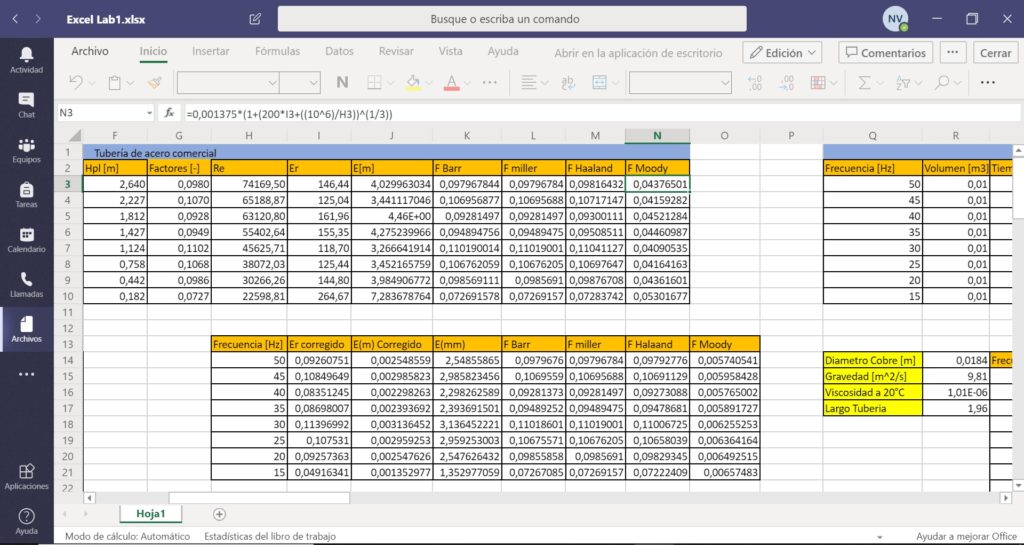Go to Calendario in the sidebar
This screenshot has height=545, width=1024.
[x=26, y=238]
